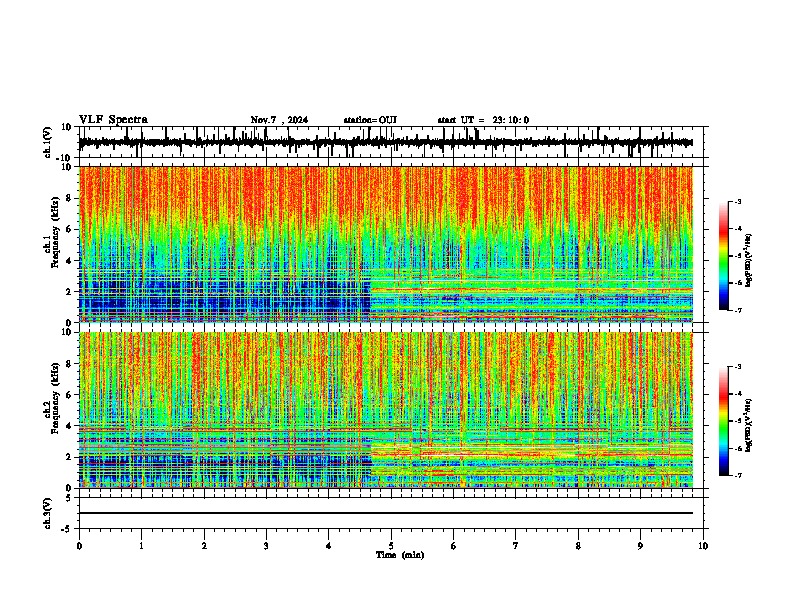This screenshot has width=792, height=612.
Task: Click time axis tick label '7'
Action: [x=516, y=546]
